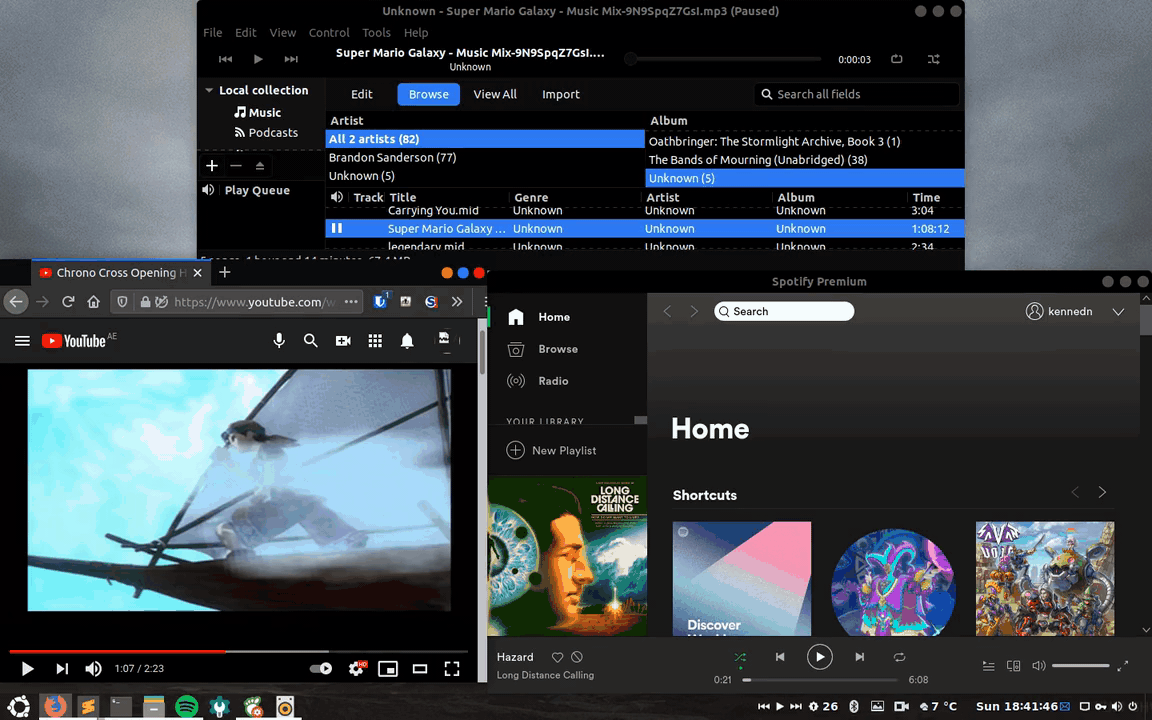Toggle the Browse button in Rhythmbox
The width and height of the screenshot is (1152, 720).
click(428, 94)
